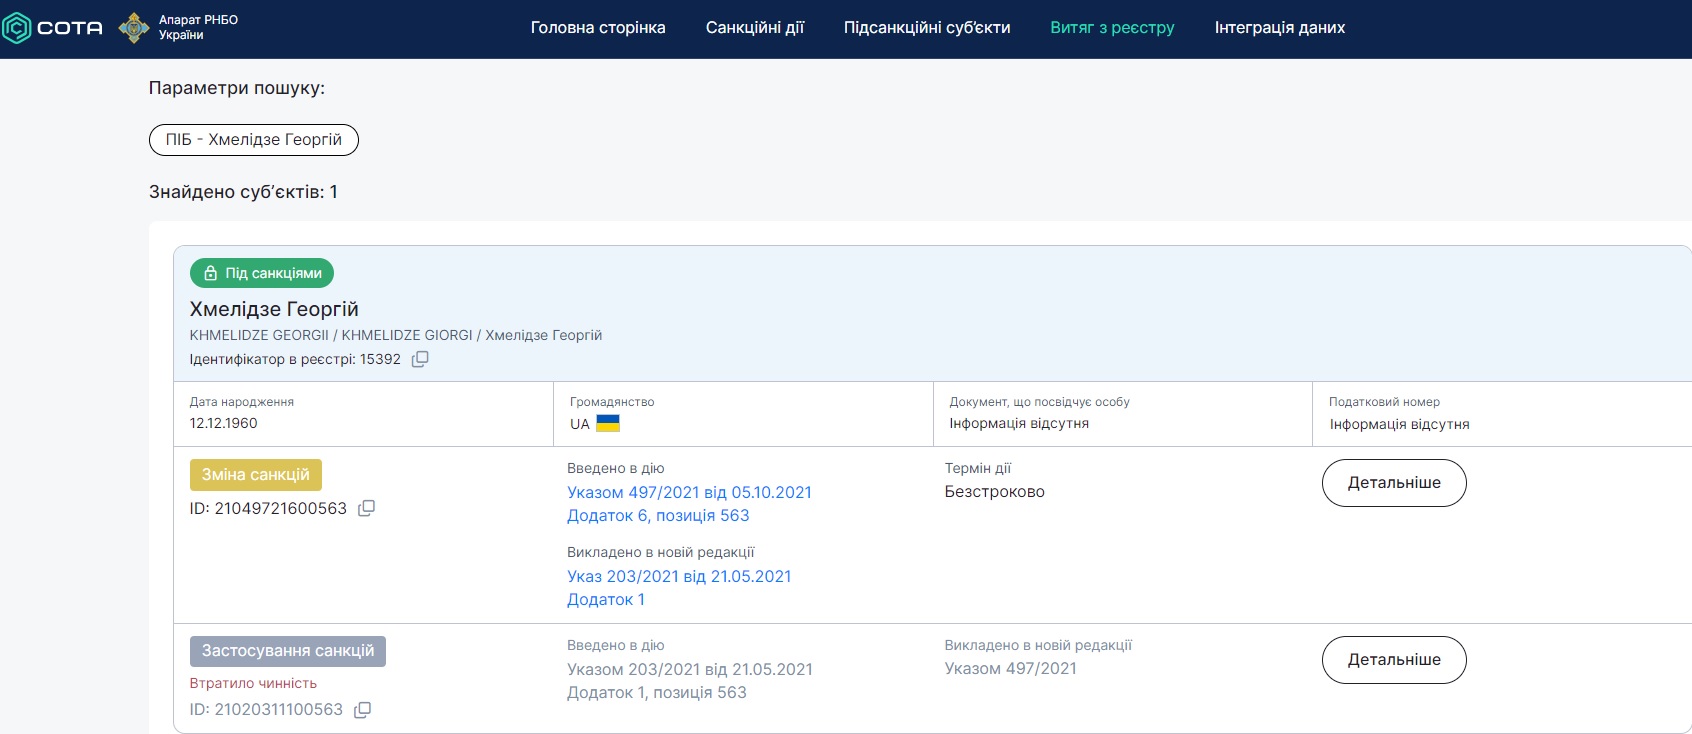This screenshot has width=1692, height=734.
Task: Click the COTA logo icon
Action: [17, 28]
